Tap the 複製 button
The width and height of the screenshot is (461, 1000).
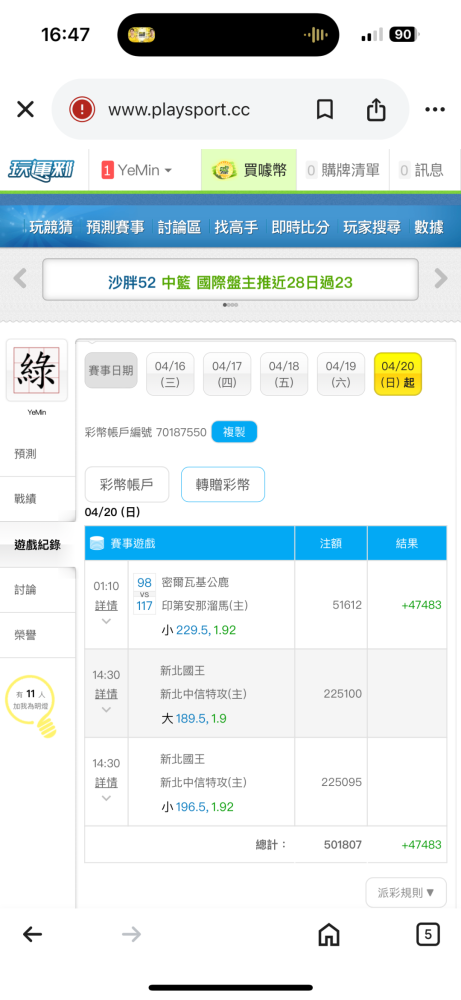point(234,432)
